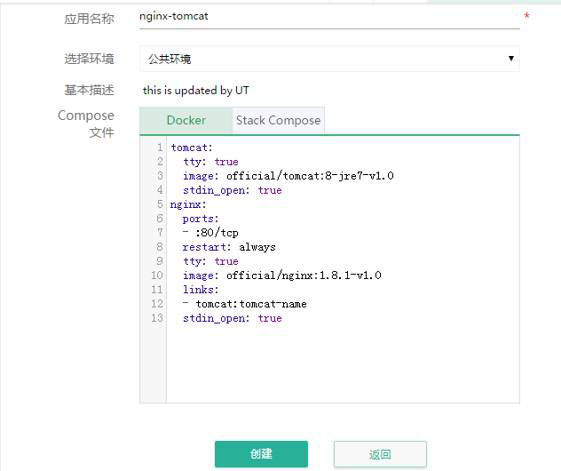The image size is (561, 471).
Task: Click the green 创建 button
Action: [x=261, y=454]
